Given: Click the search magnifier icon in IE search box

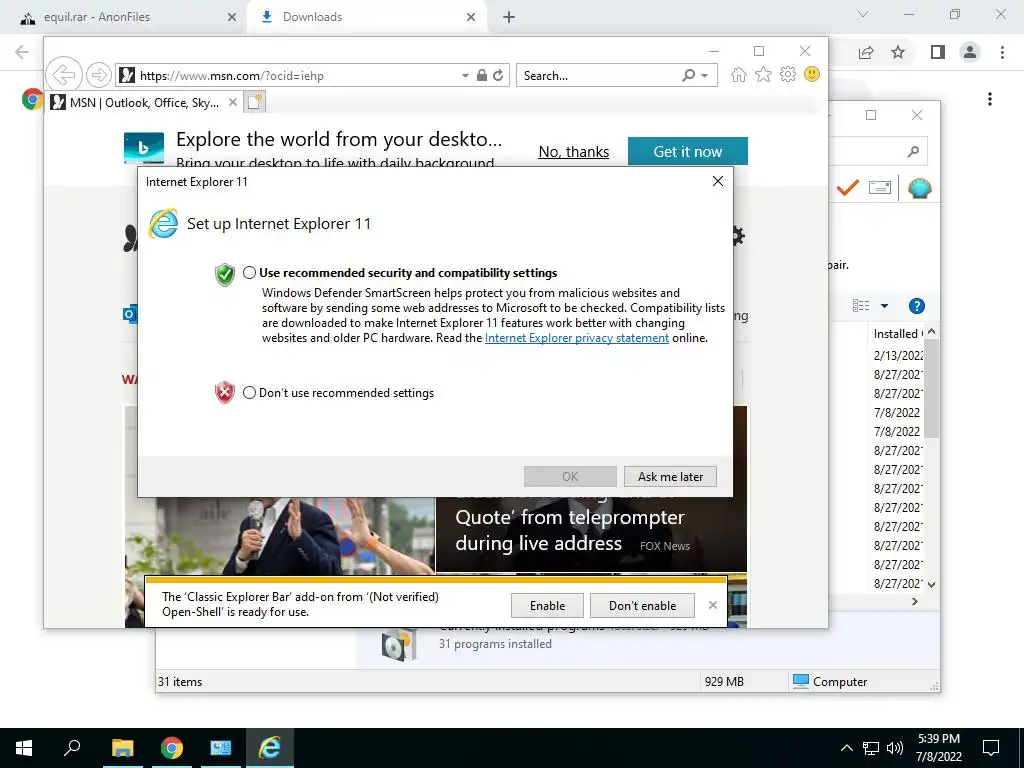Looking at the screenshot, I should 688,75.
